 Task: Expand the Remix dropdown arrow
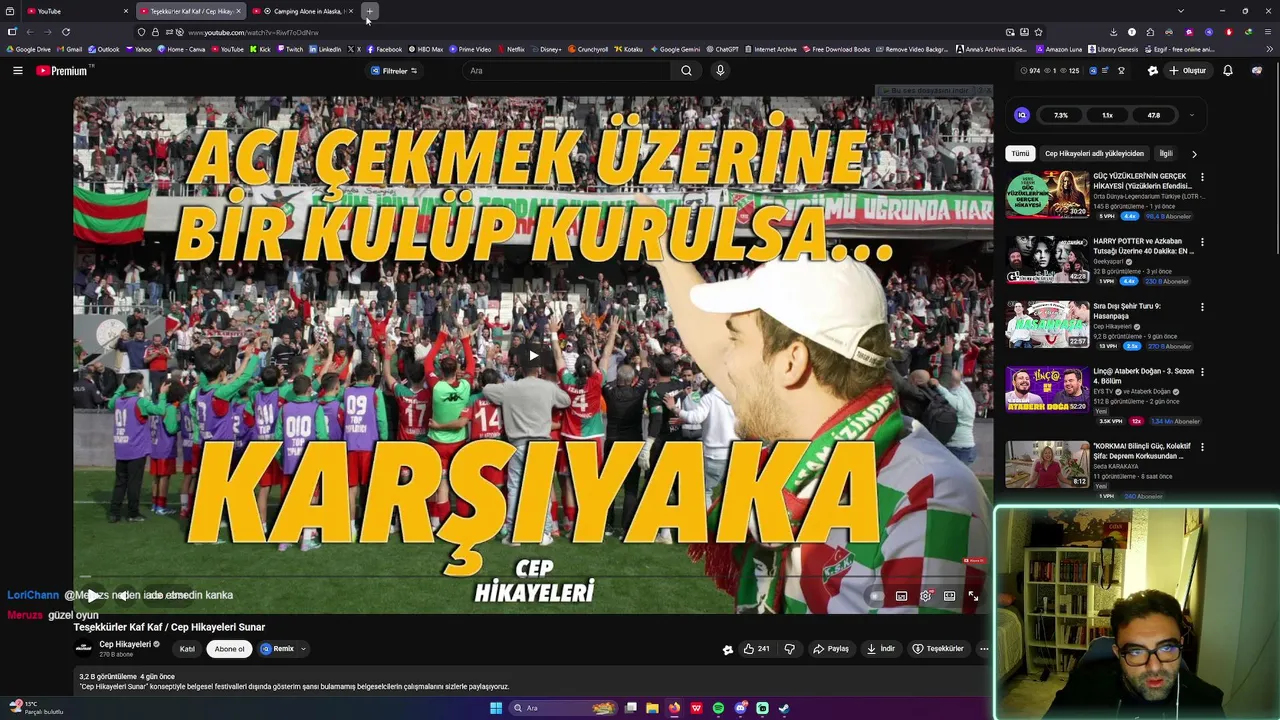[x=303, y=649]
